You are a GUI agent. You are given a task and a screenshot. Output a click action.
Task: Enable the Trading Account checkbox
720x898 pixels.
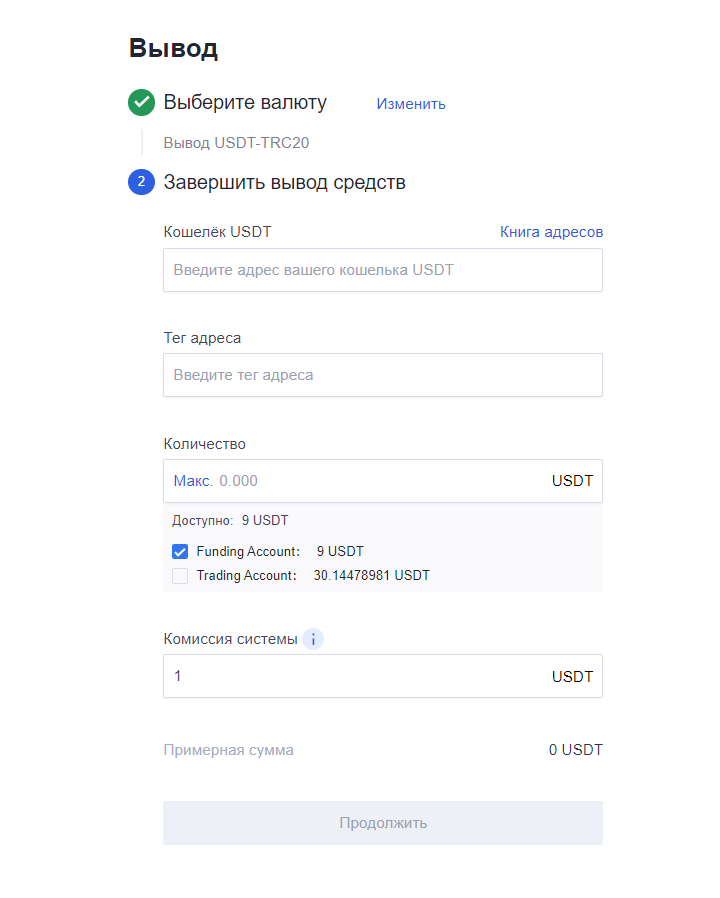tap(180, 576)
